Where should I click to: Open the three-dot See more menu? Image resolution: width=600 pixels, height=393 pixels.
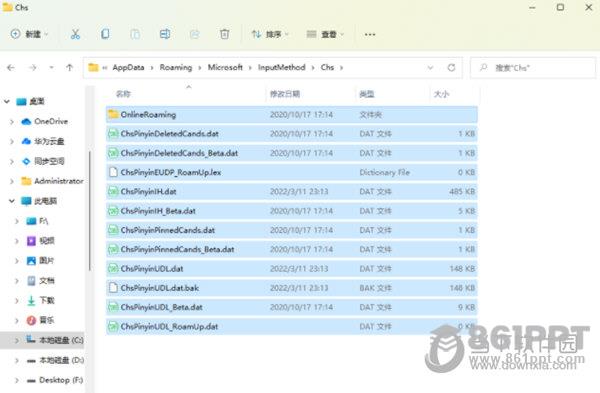tap(370, 34)
